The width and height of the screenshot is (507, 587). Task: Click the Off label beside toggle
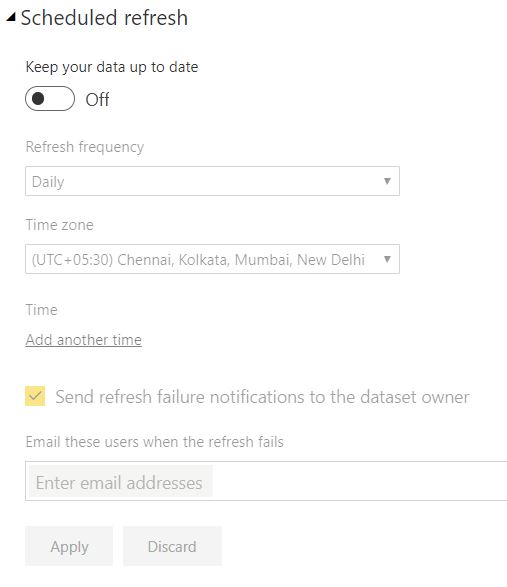coord(97,100)
